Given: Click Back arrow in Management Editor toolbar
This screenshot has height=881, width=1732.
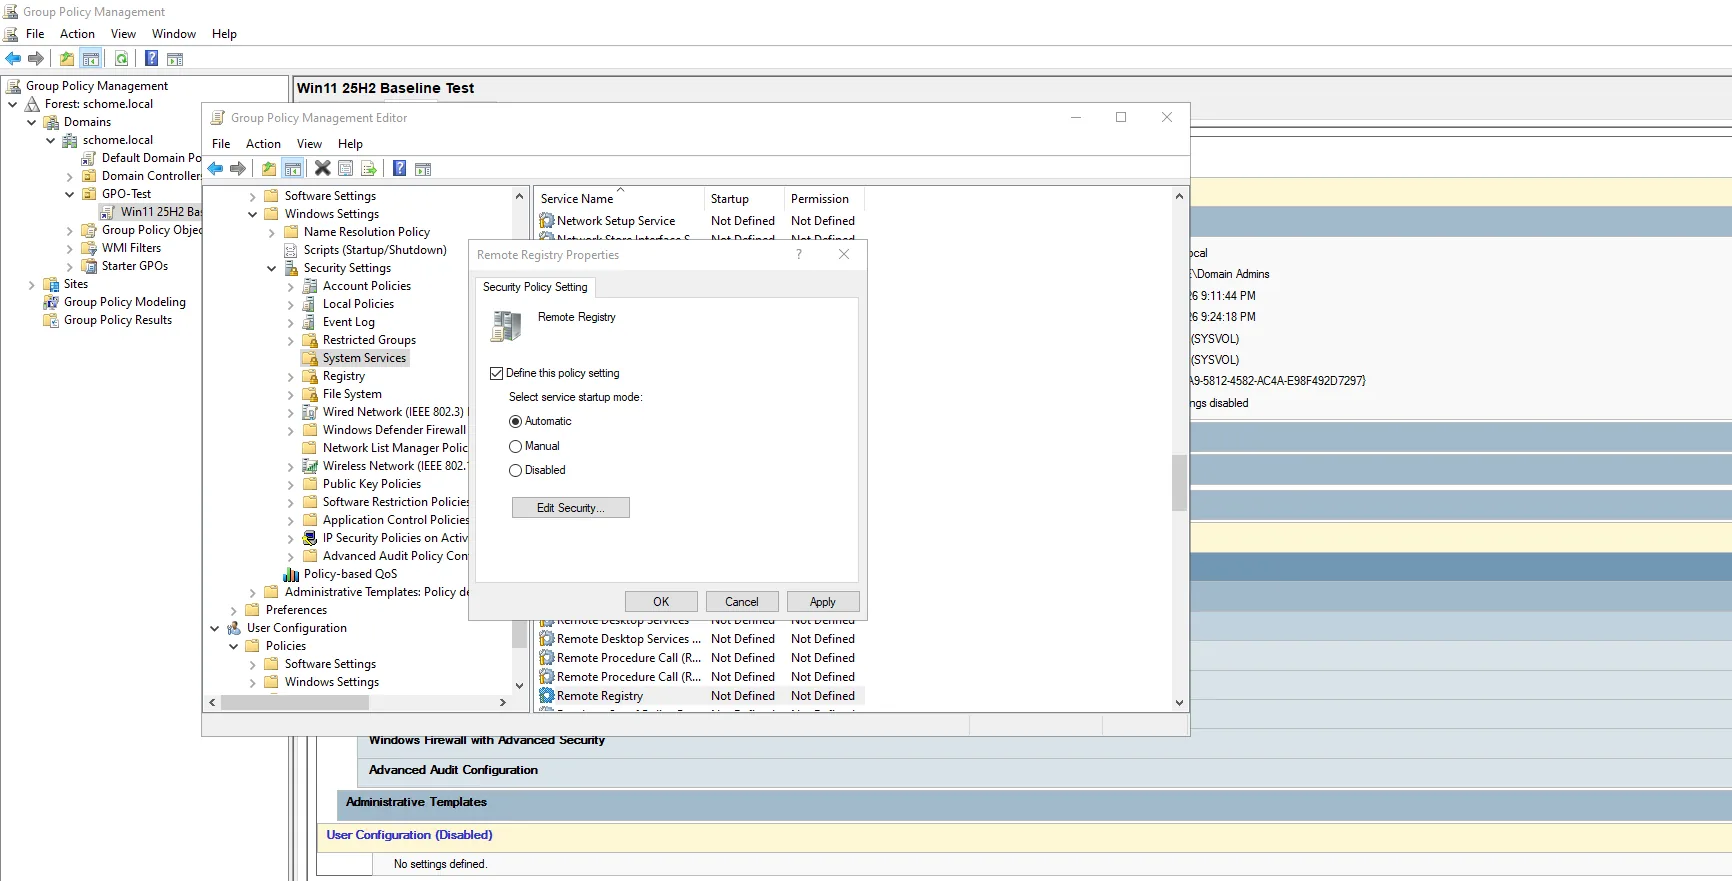Looking at the screenshot, I should pos(215,168).
